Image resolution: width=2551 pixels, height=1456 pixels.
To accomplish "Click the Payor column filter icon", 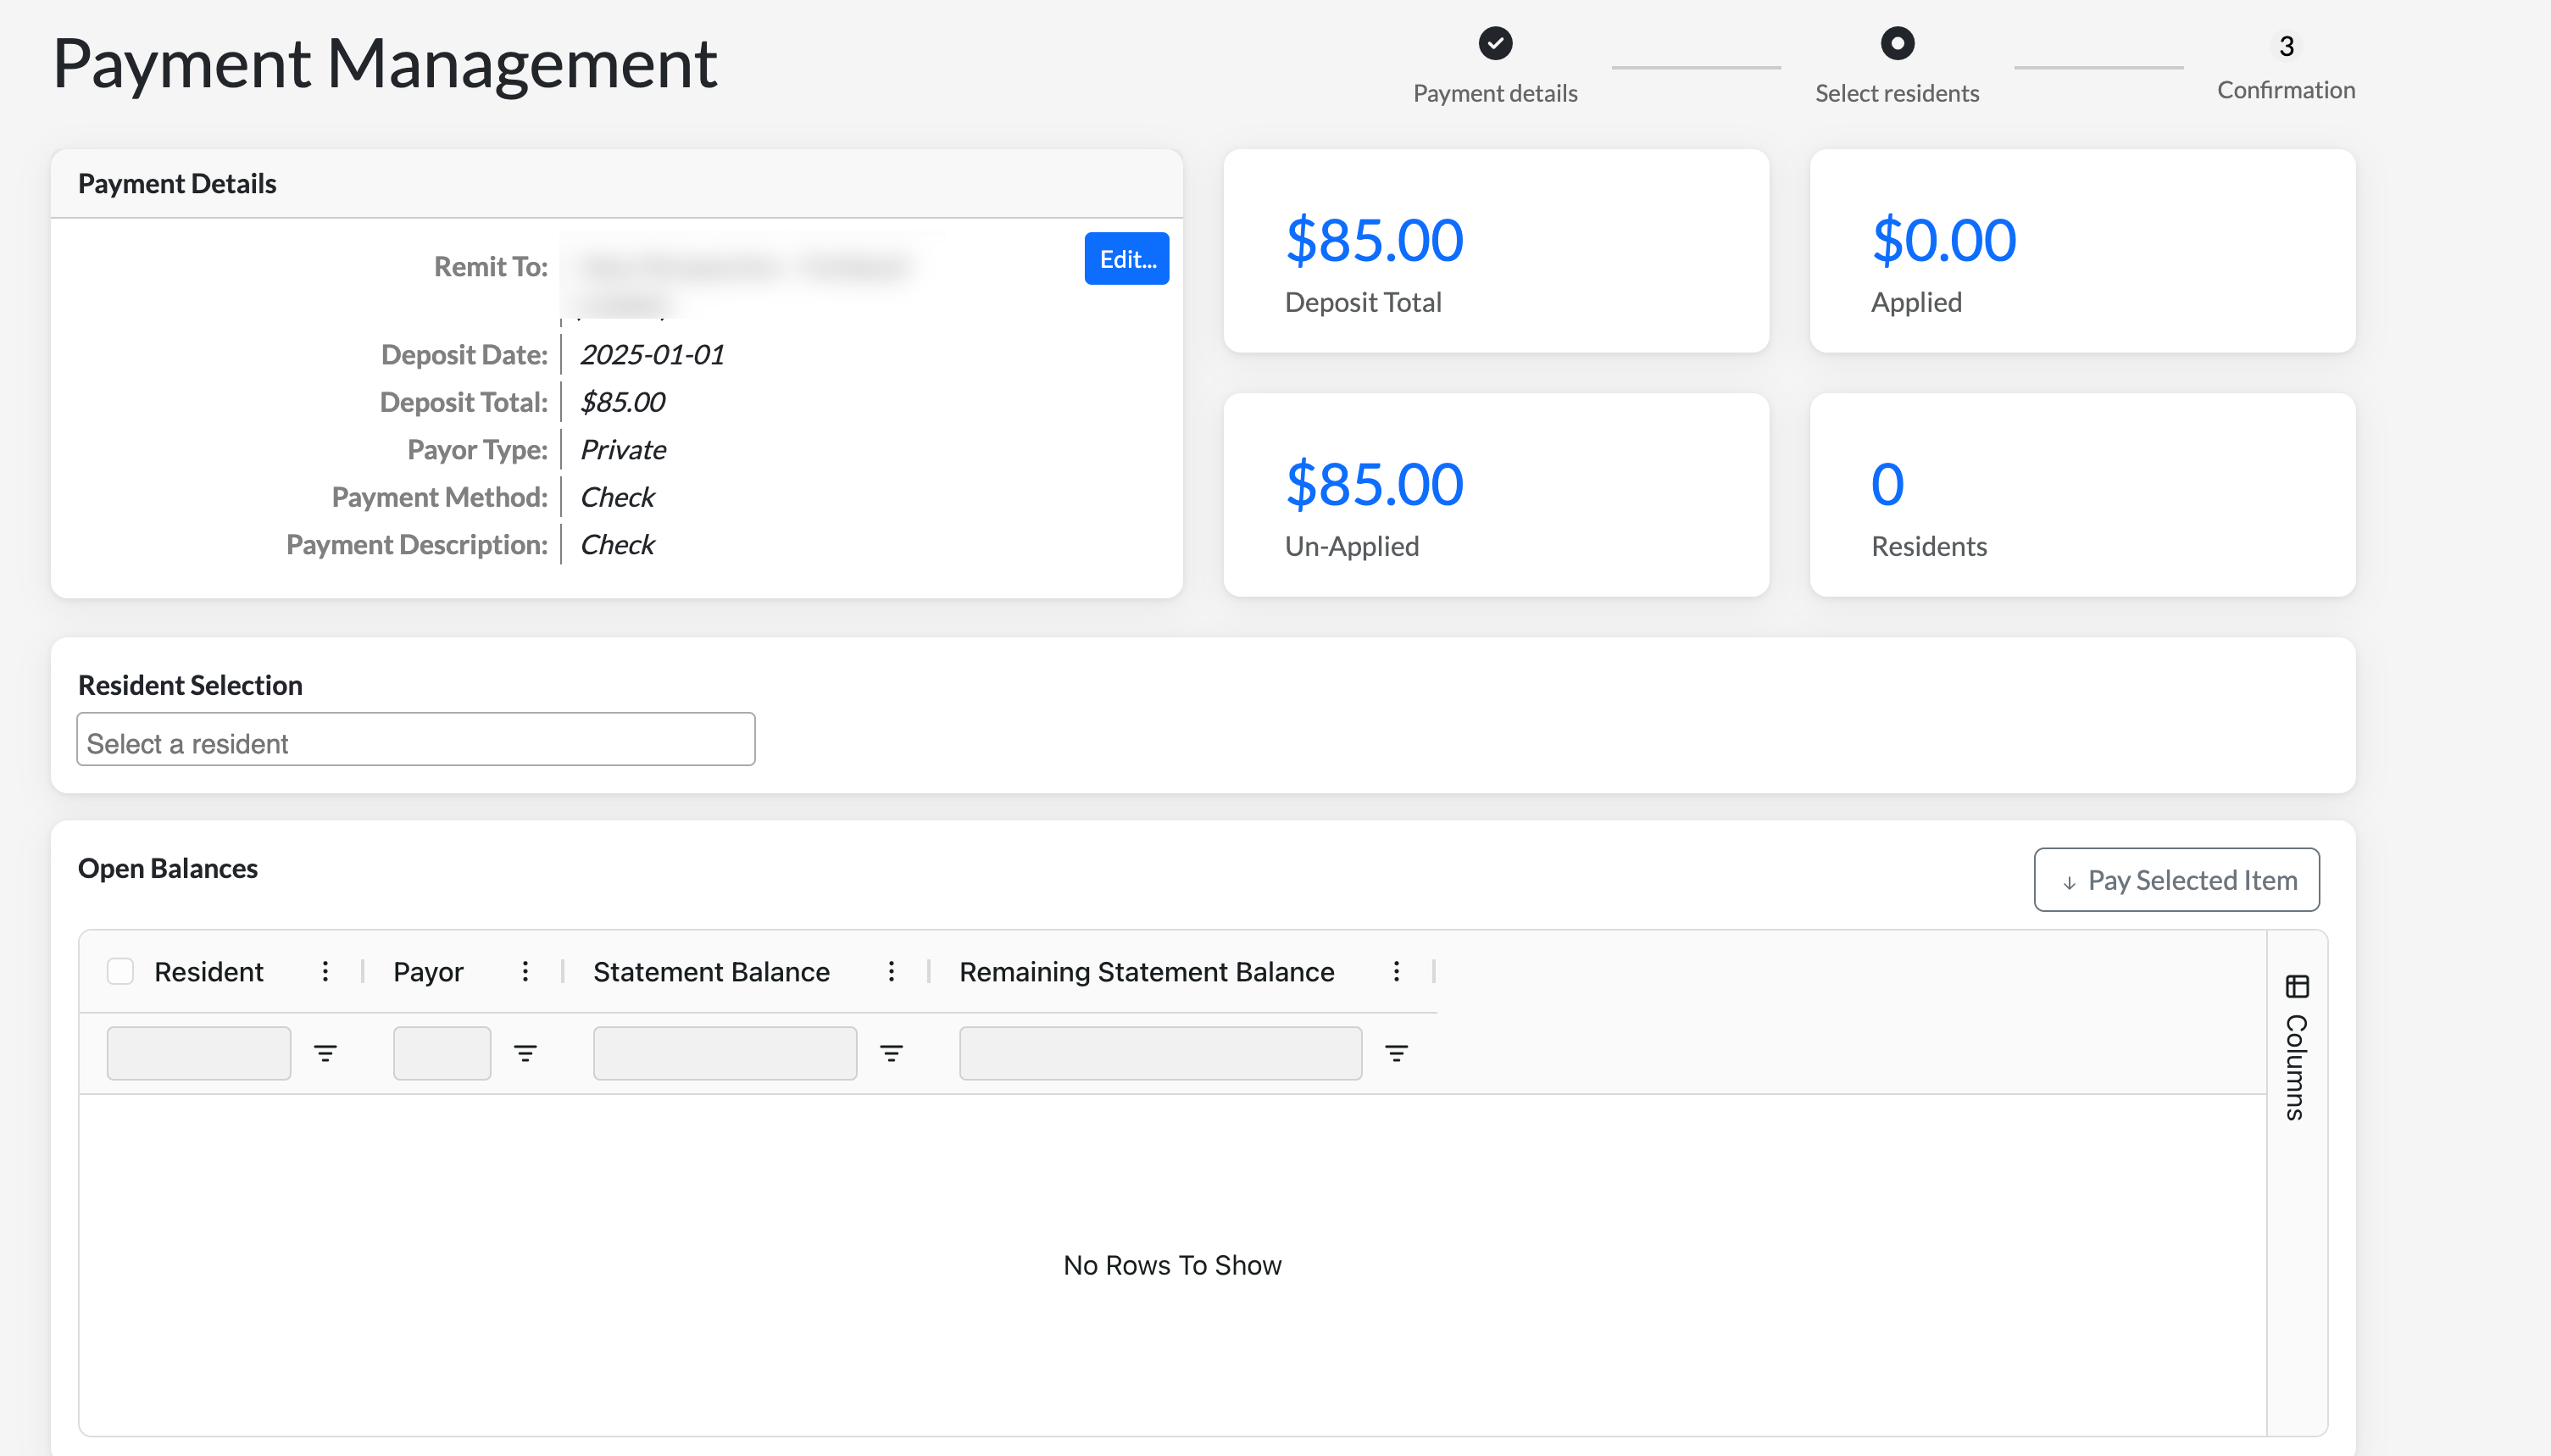I will pos(525,1053).
